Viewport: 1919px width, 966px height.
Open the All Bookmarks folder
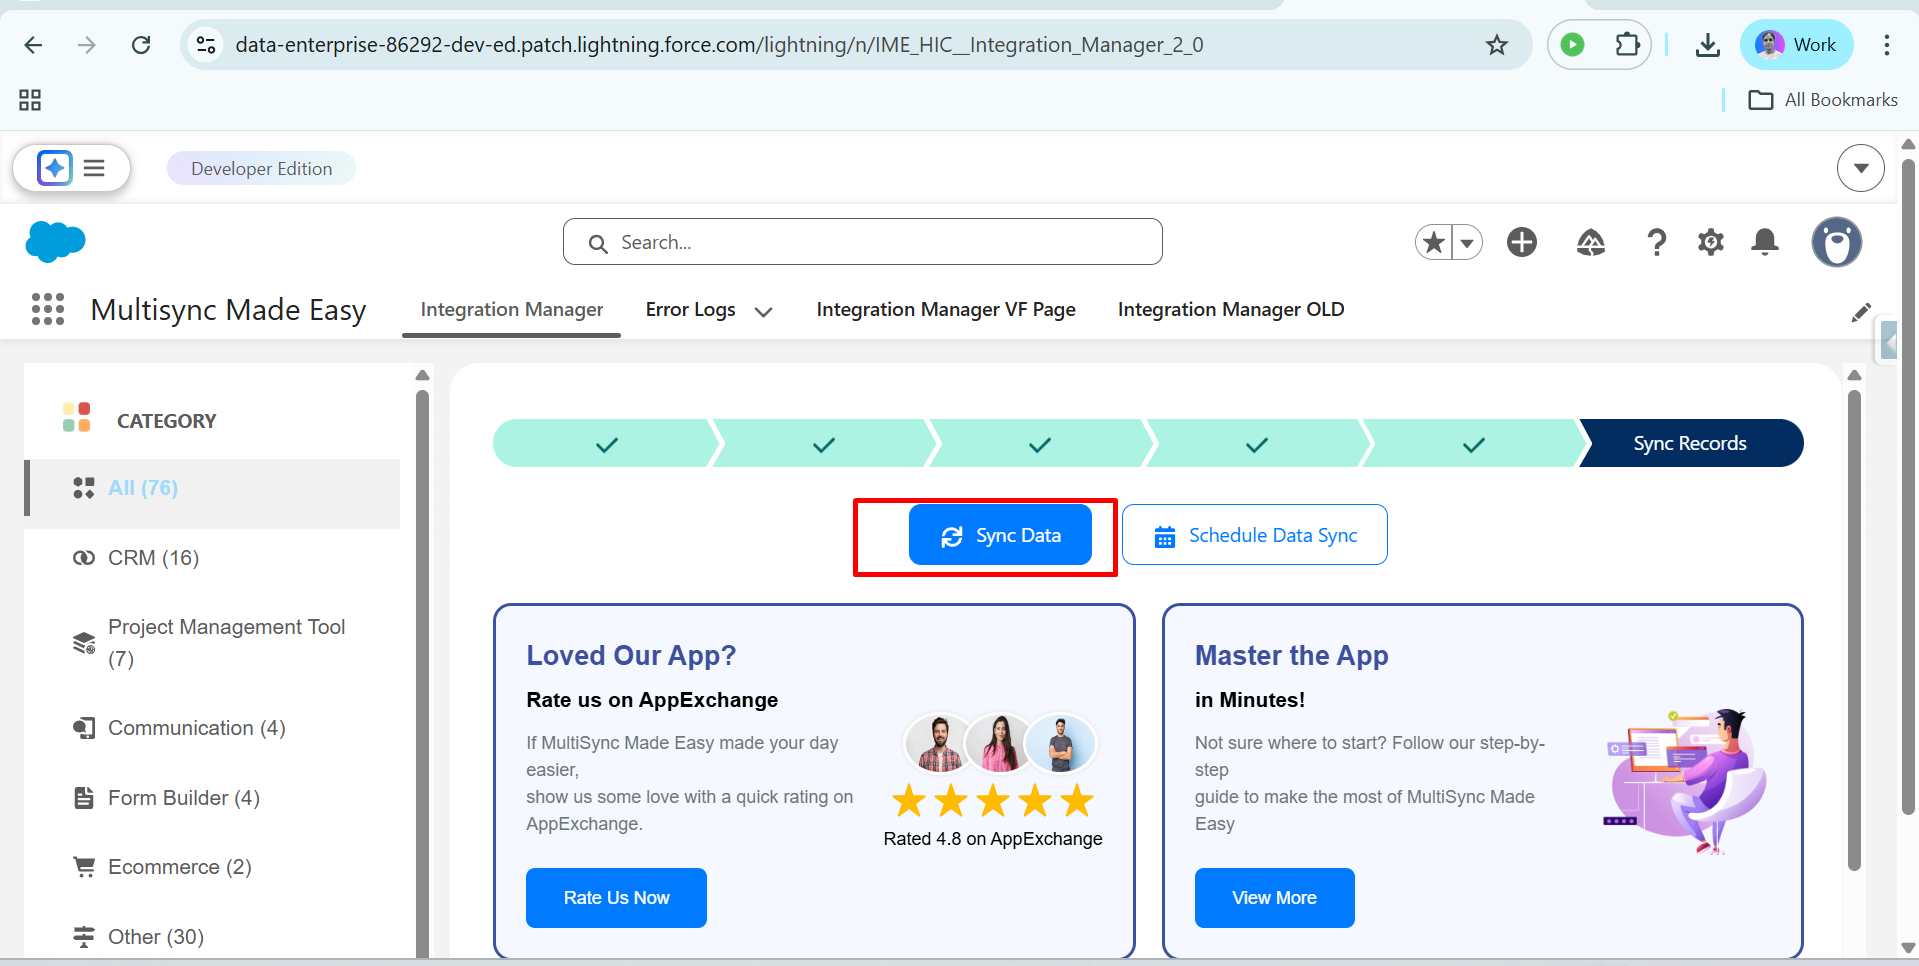1822,100
